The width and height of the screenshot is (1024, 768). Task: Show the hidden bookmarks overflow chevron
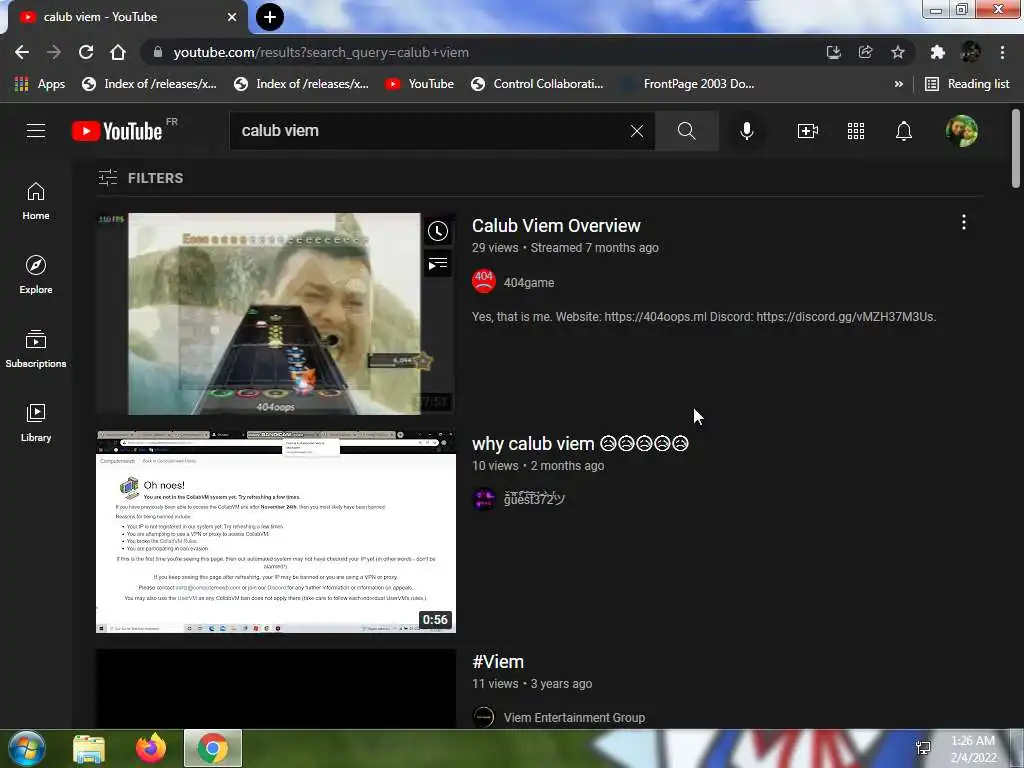click(x=899, y=84)
